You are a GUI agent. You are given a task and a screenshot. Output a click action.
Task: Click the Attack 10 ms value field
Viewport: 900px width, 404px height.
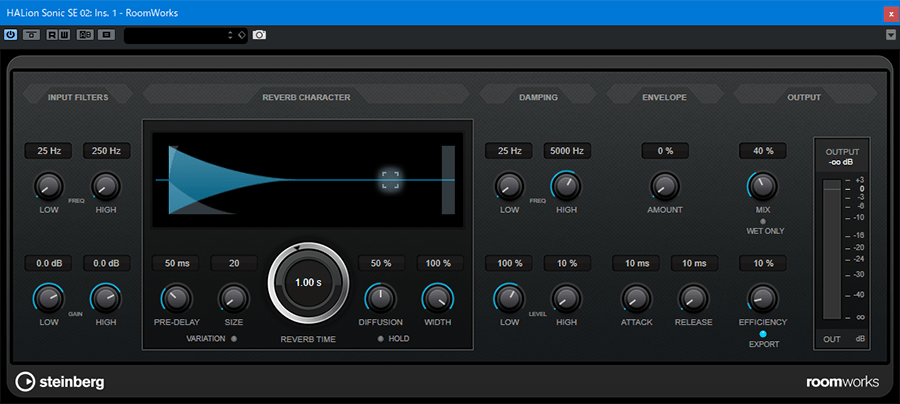(636, 263)
